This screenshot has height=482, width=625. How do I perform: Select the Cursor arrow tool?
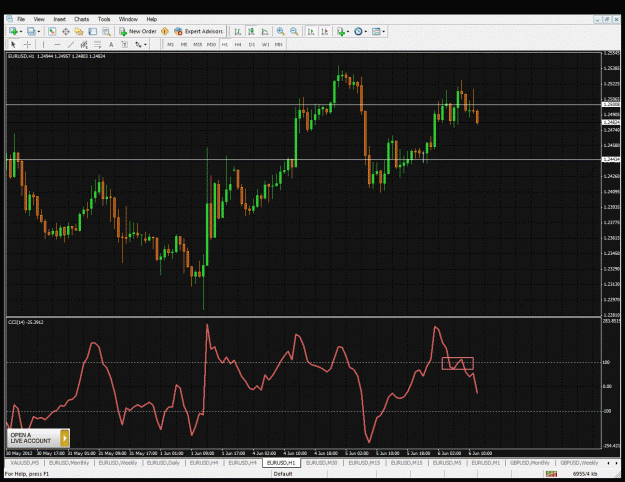[x=13, y=44]
